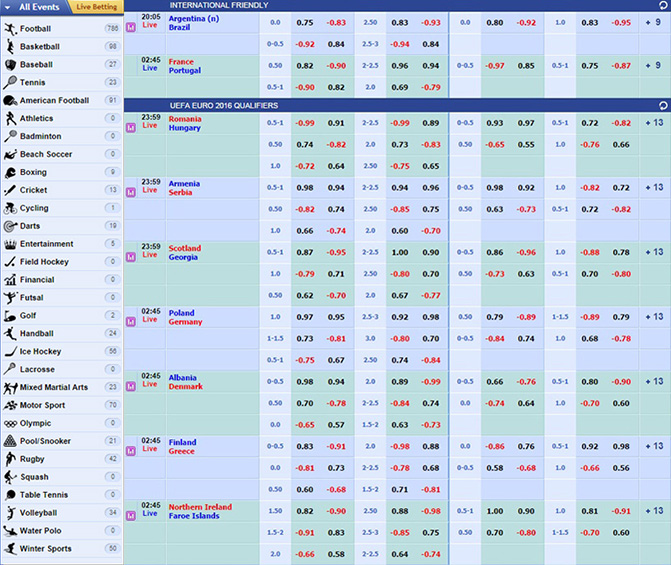This screenshot has width=671, height=565.
Task: Select the Golf icon
Action: [10, 315]
